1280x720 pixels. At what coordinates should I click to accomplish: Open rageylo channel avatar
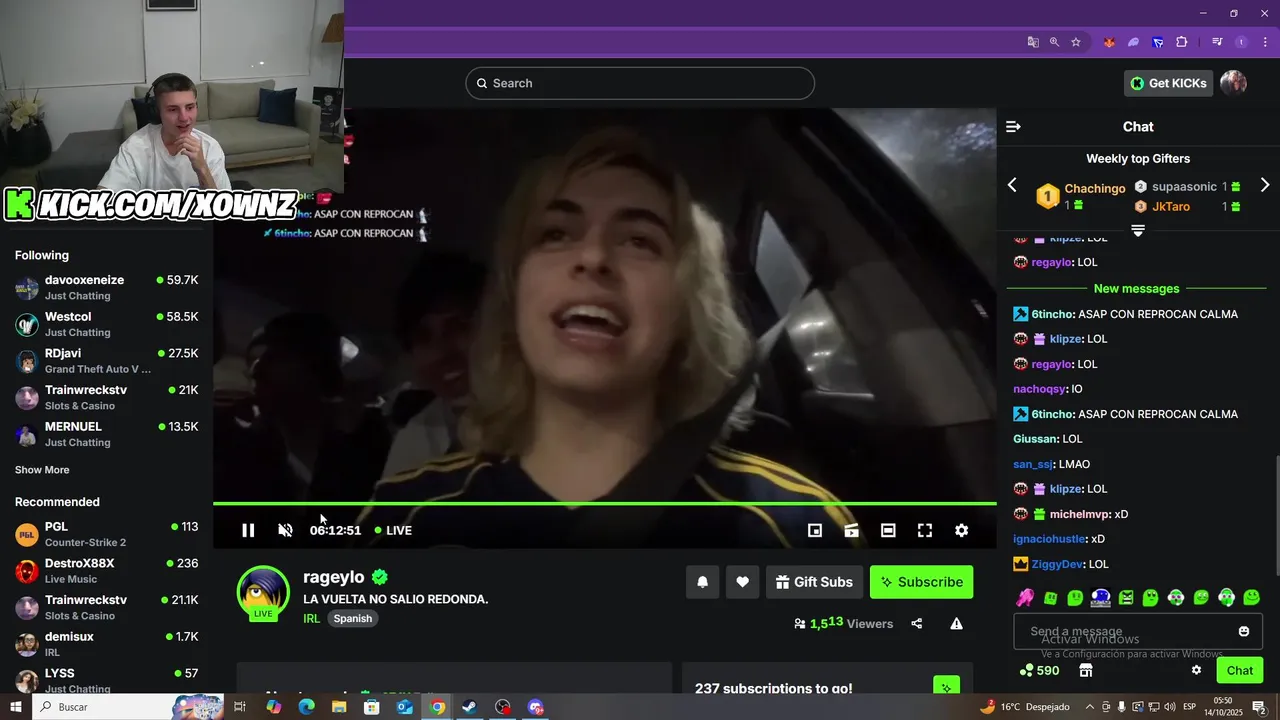pyautogui.click(x=263, y=592)
